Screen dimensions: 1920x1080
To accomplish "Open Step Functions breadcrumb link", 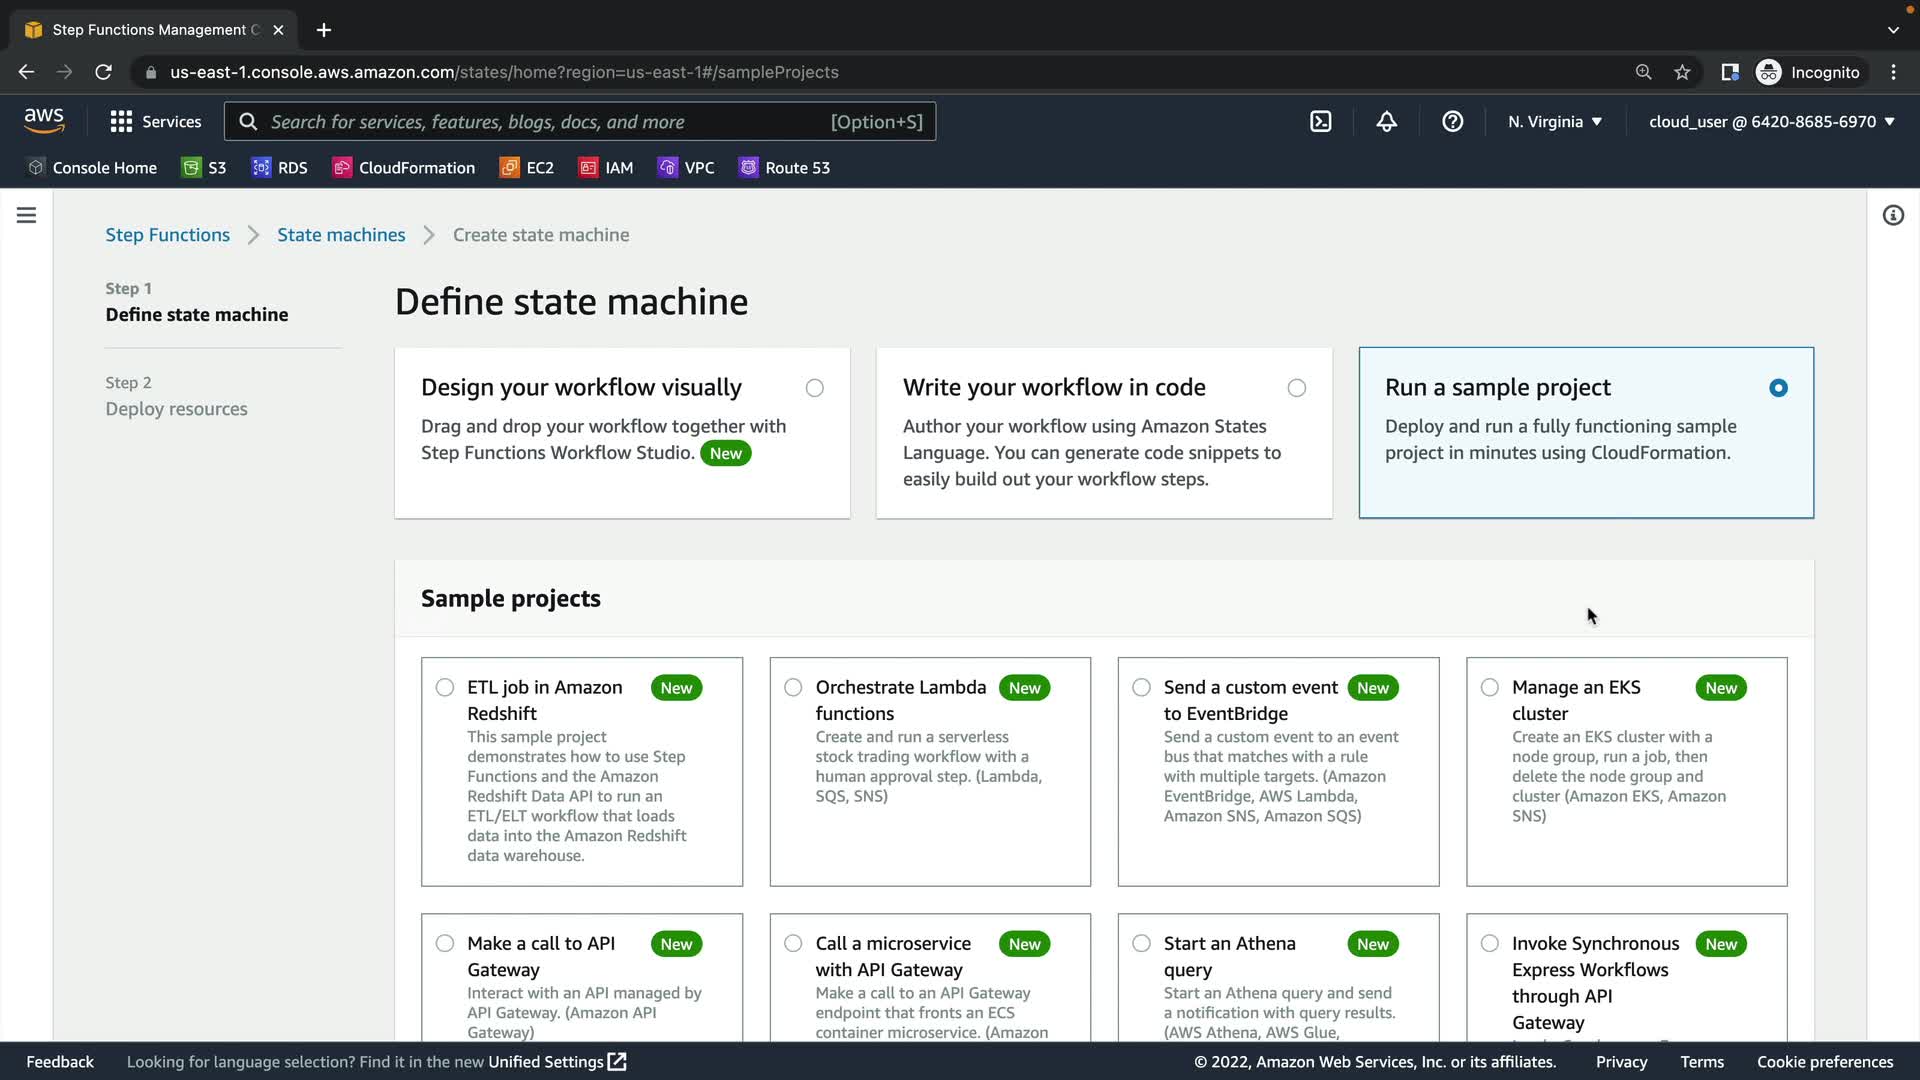I will [167, 235].
